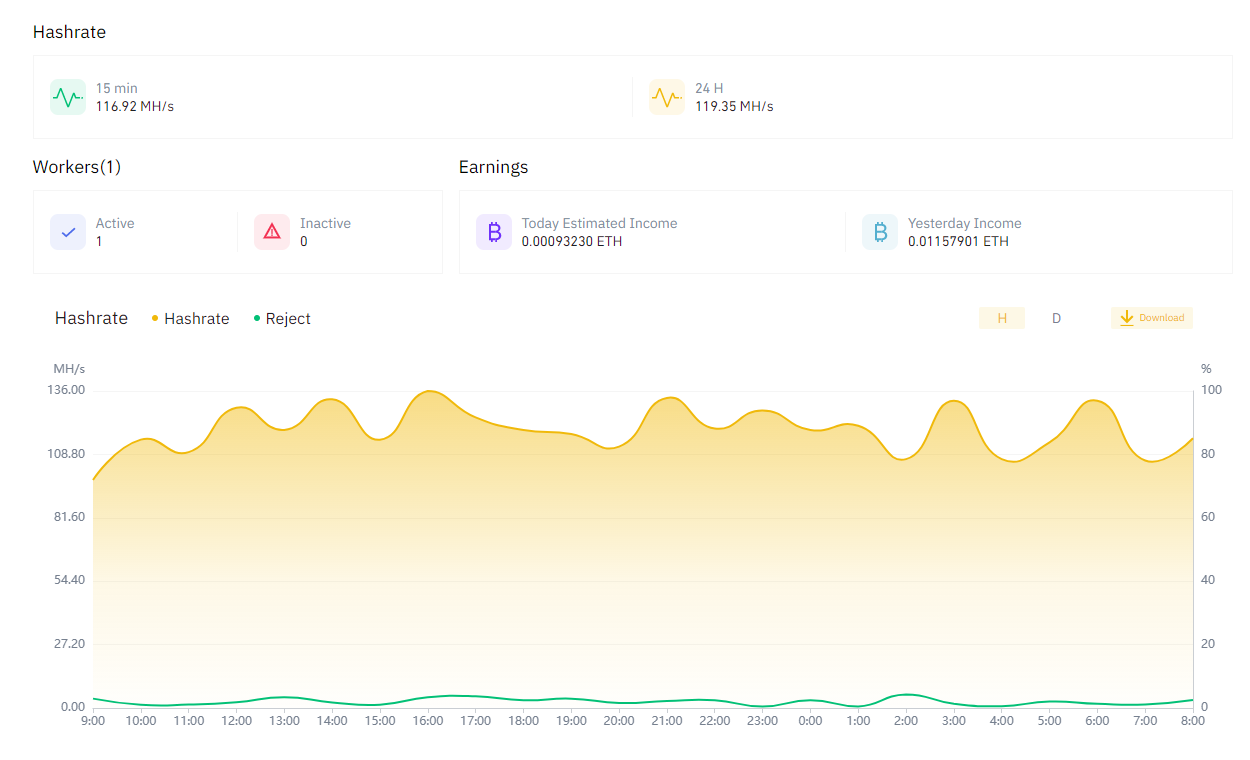Switch the chart to daily D view
1250x760 pixels.
tap(1056, 318)
